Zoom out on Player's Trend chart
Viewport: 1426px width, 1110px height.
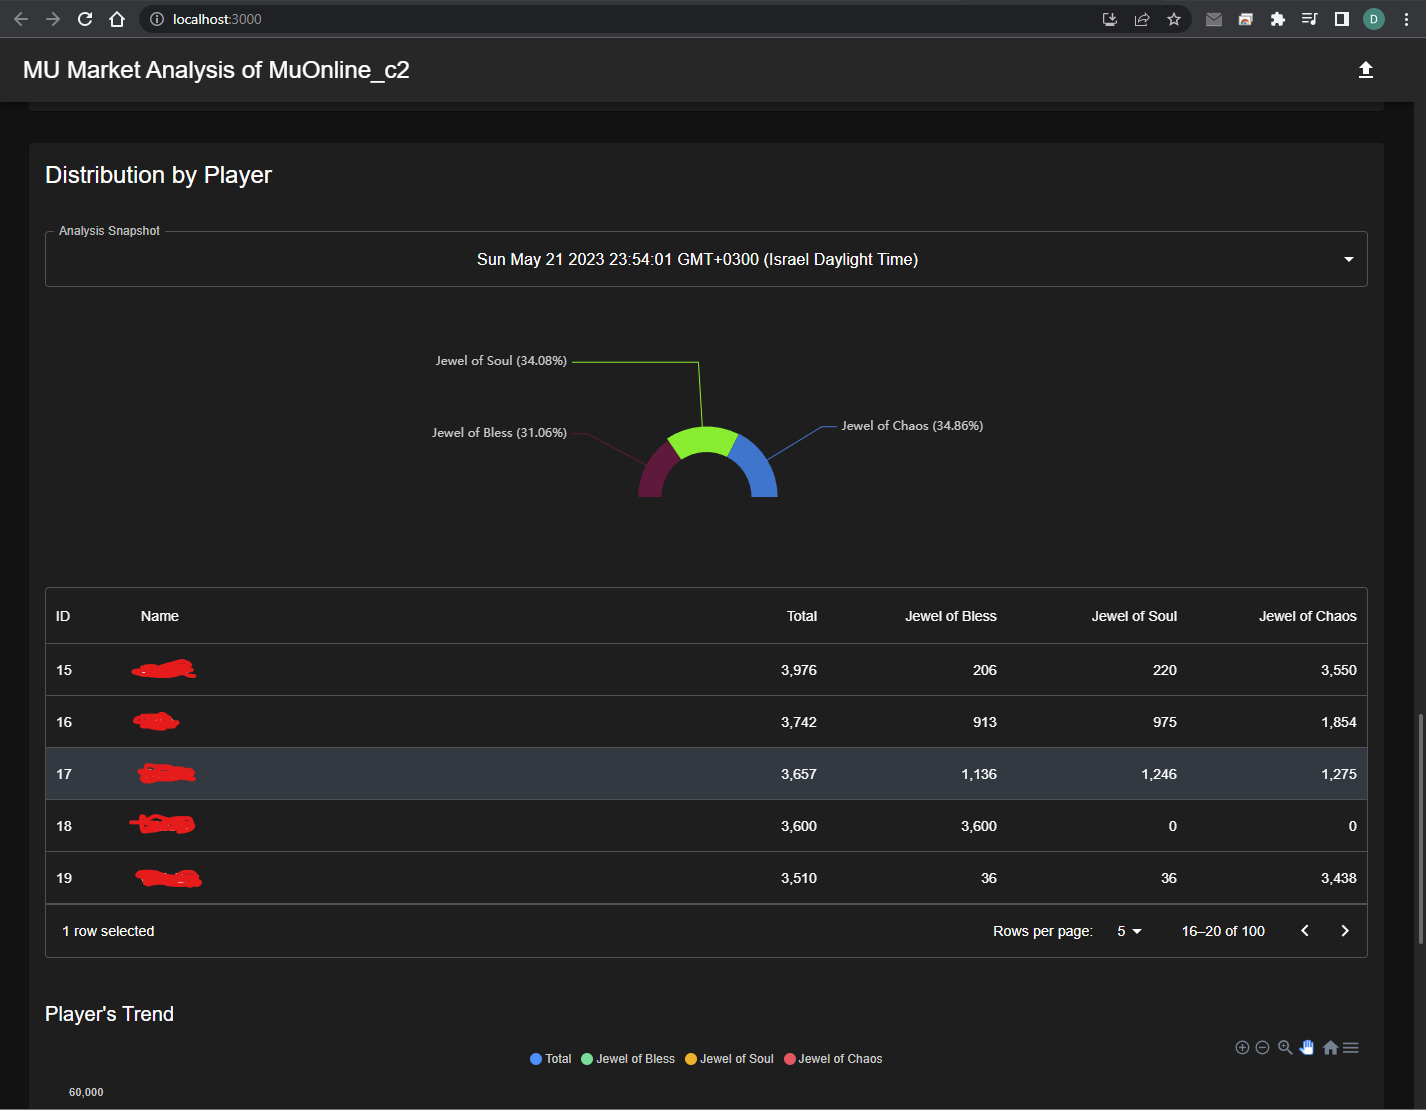1262,1047
